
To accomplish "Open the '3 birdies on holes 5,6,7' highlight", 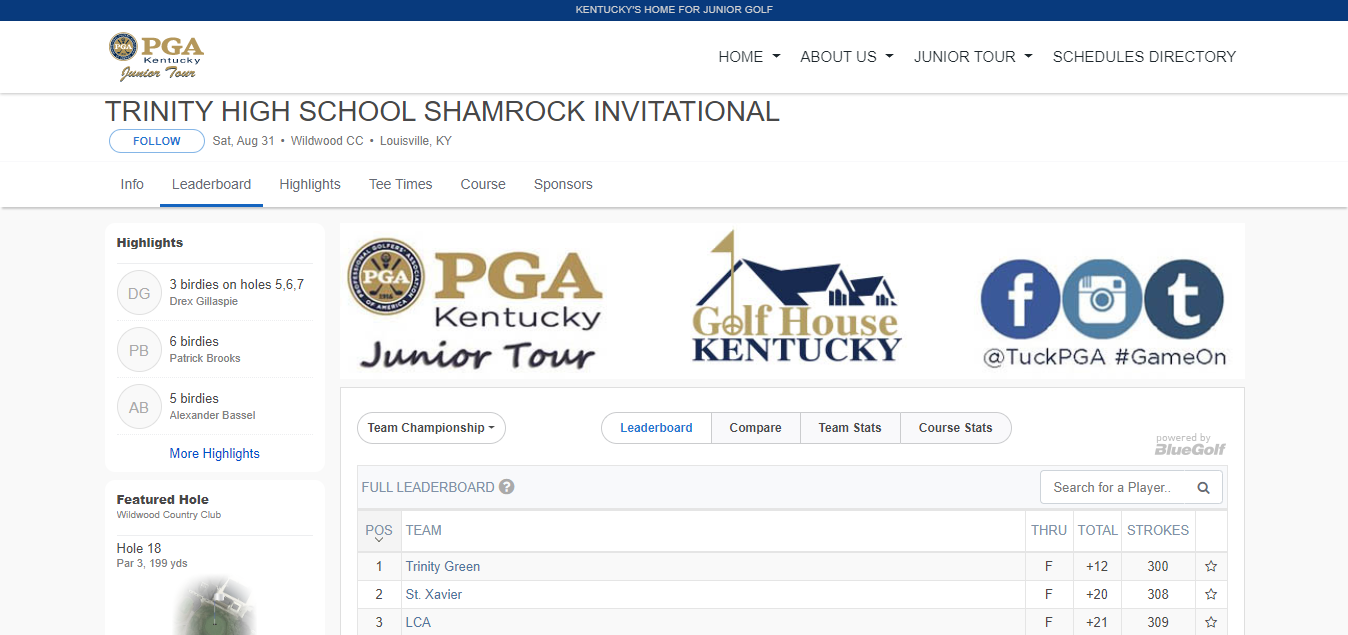I will pos(237,284).
